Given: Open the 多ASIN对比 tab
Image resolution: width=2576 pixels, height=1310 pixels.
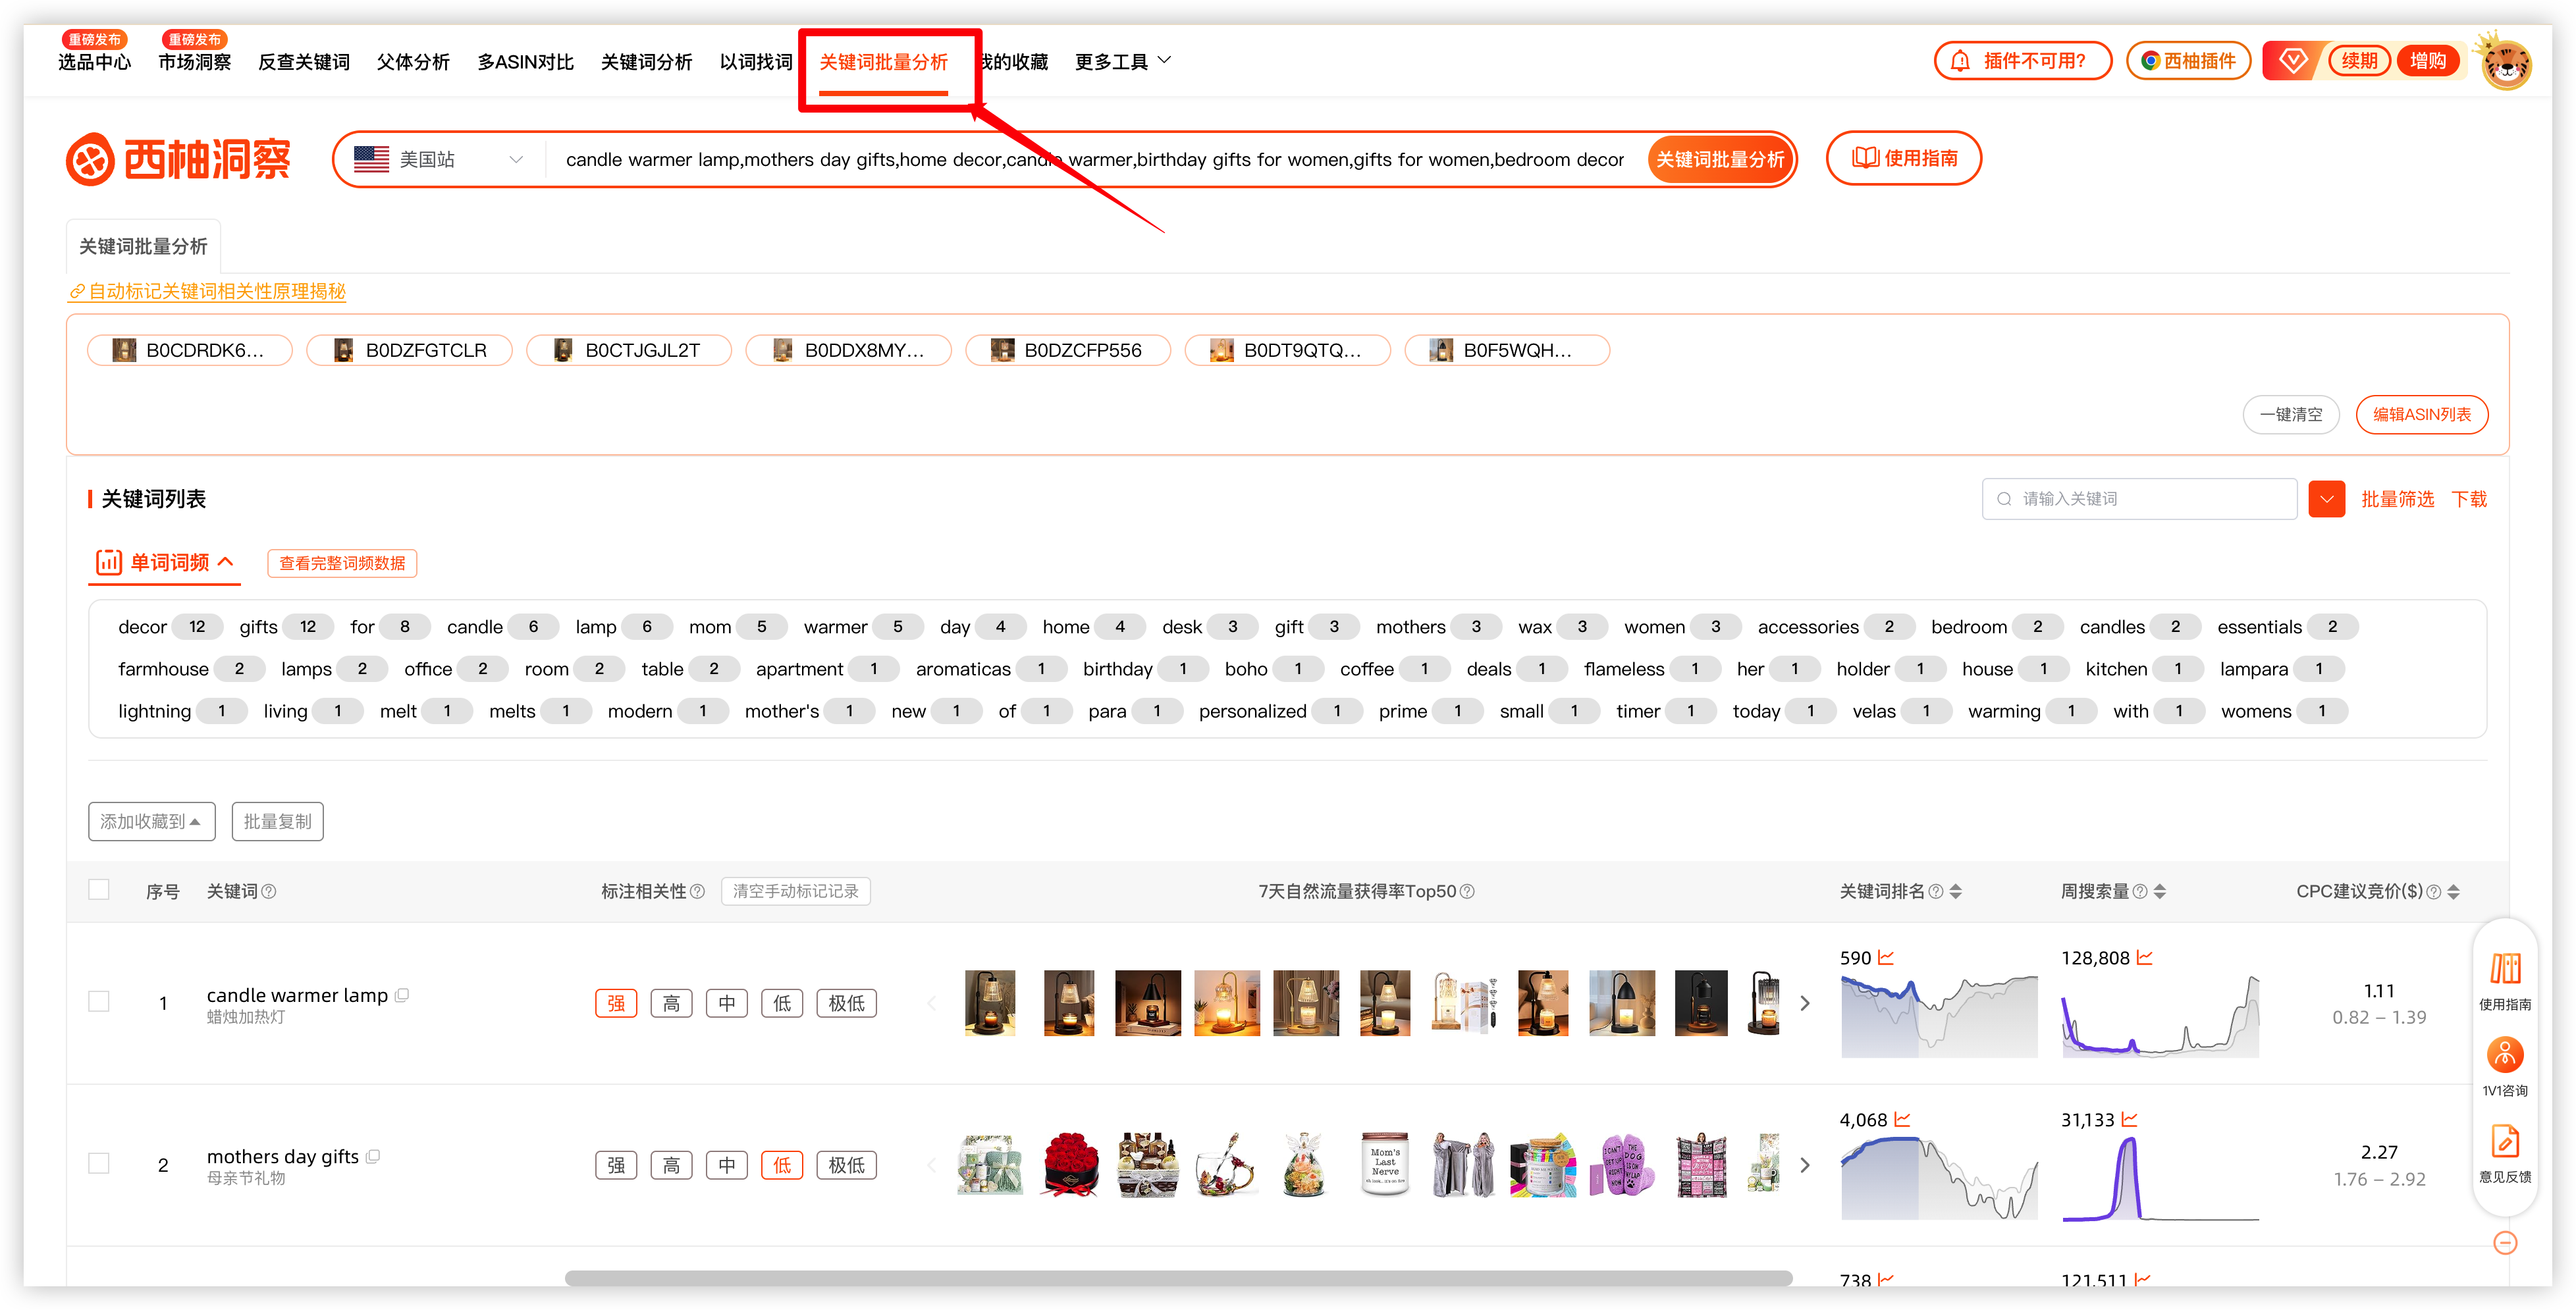Looking at the screenshot, I should pyautogui.click(x=525, y=62).
